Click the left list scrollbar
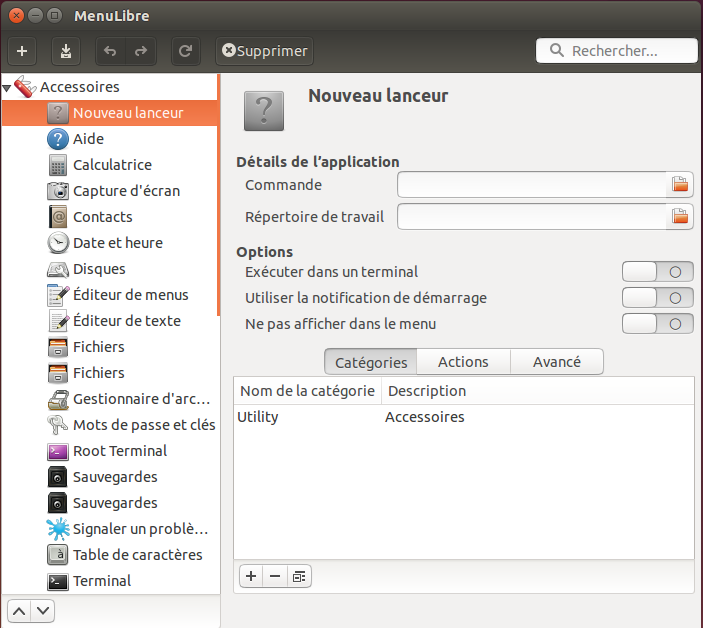The width and height of the screenshot is (703, 628). (219, 195)
